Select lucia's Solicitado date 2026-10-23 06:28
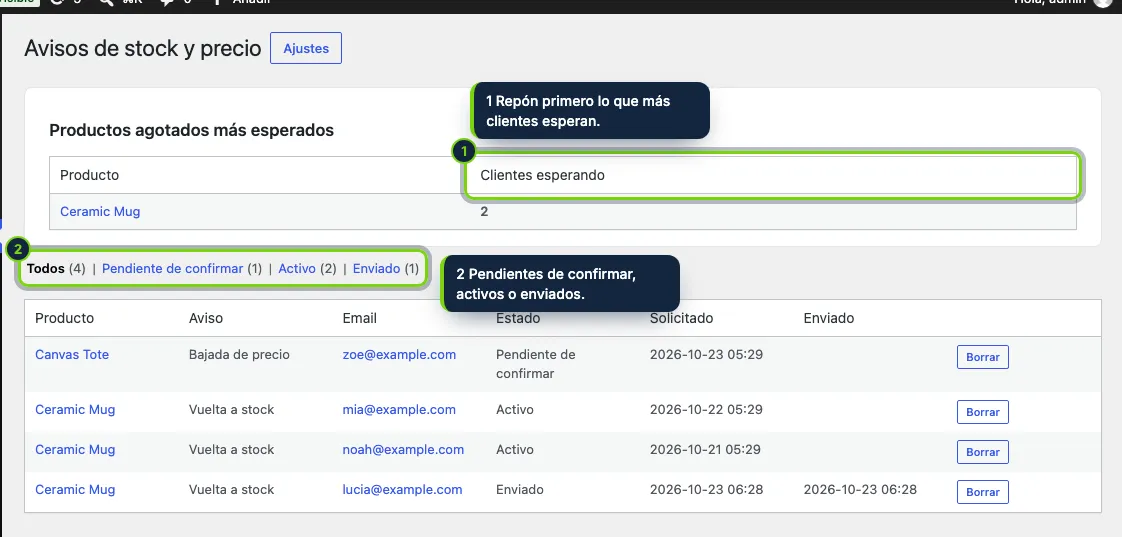Image resolution: width=1122 pixels, height=537 pixels. (706, 490)
